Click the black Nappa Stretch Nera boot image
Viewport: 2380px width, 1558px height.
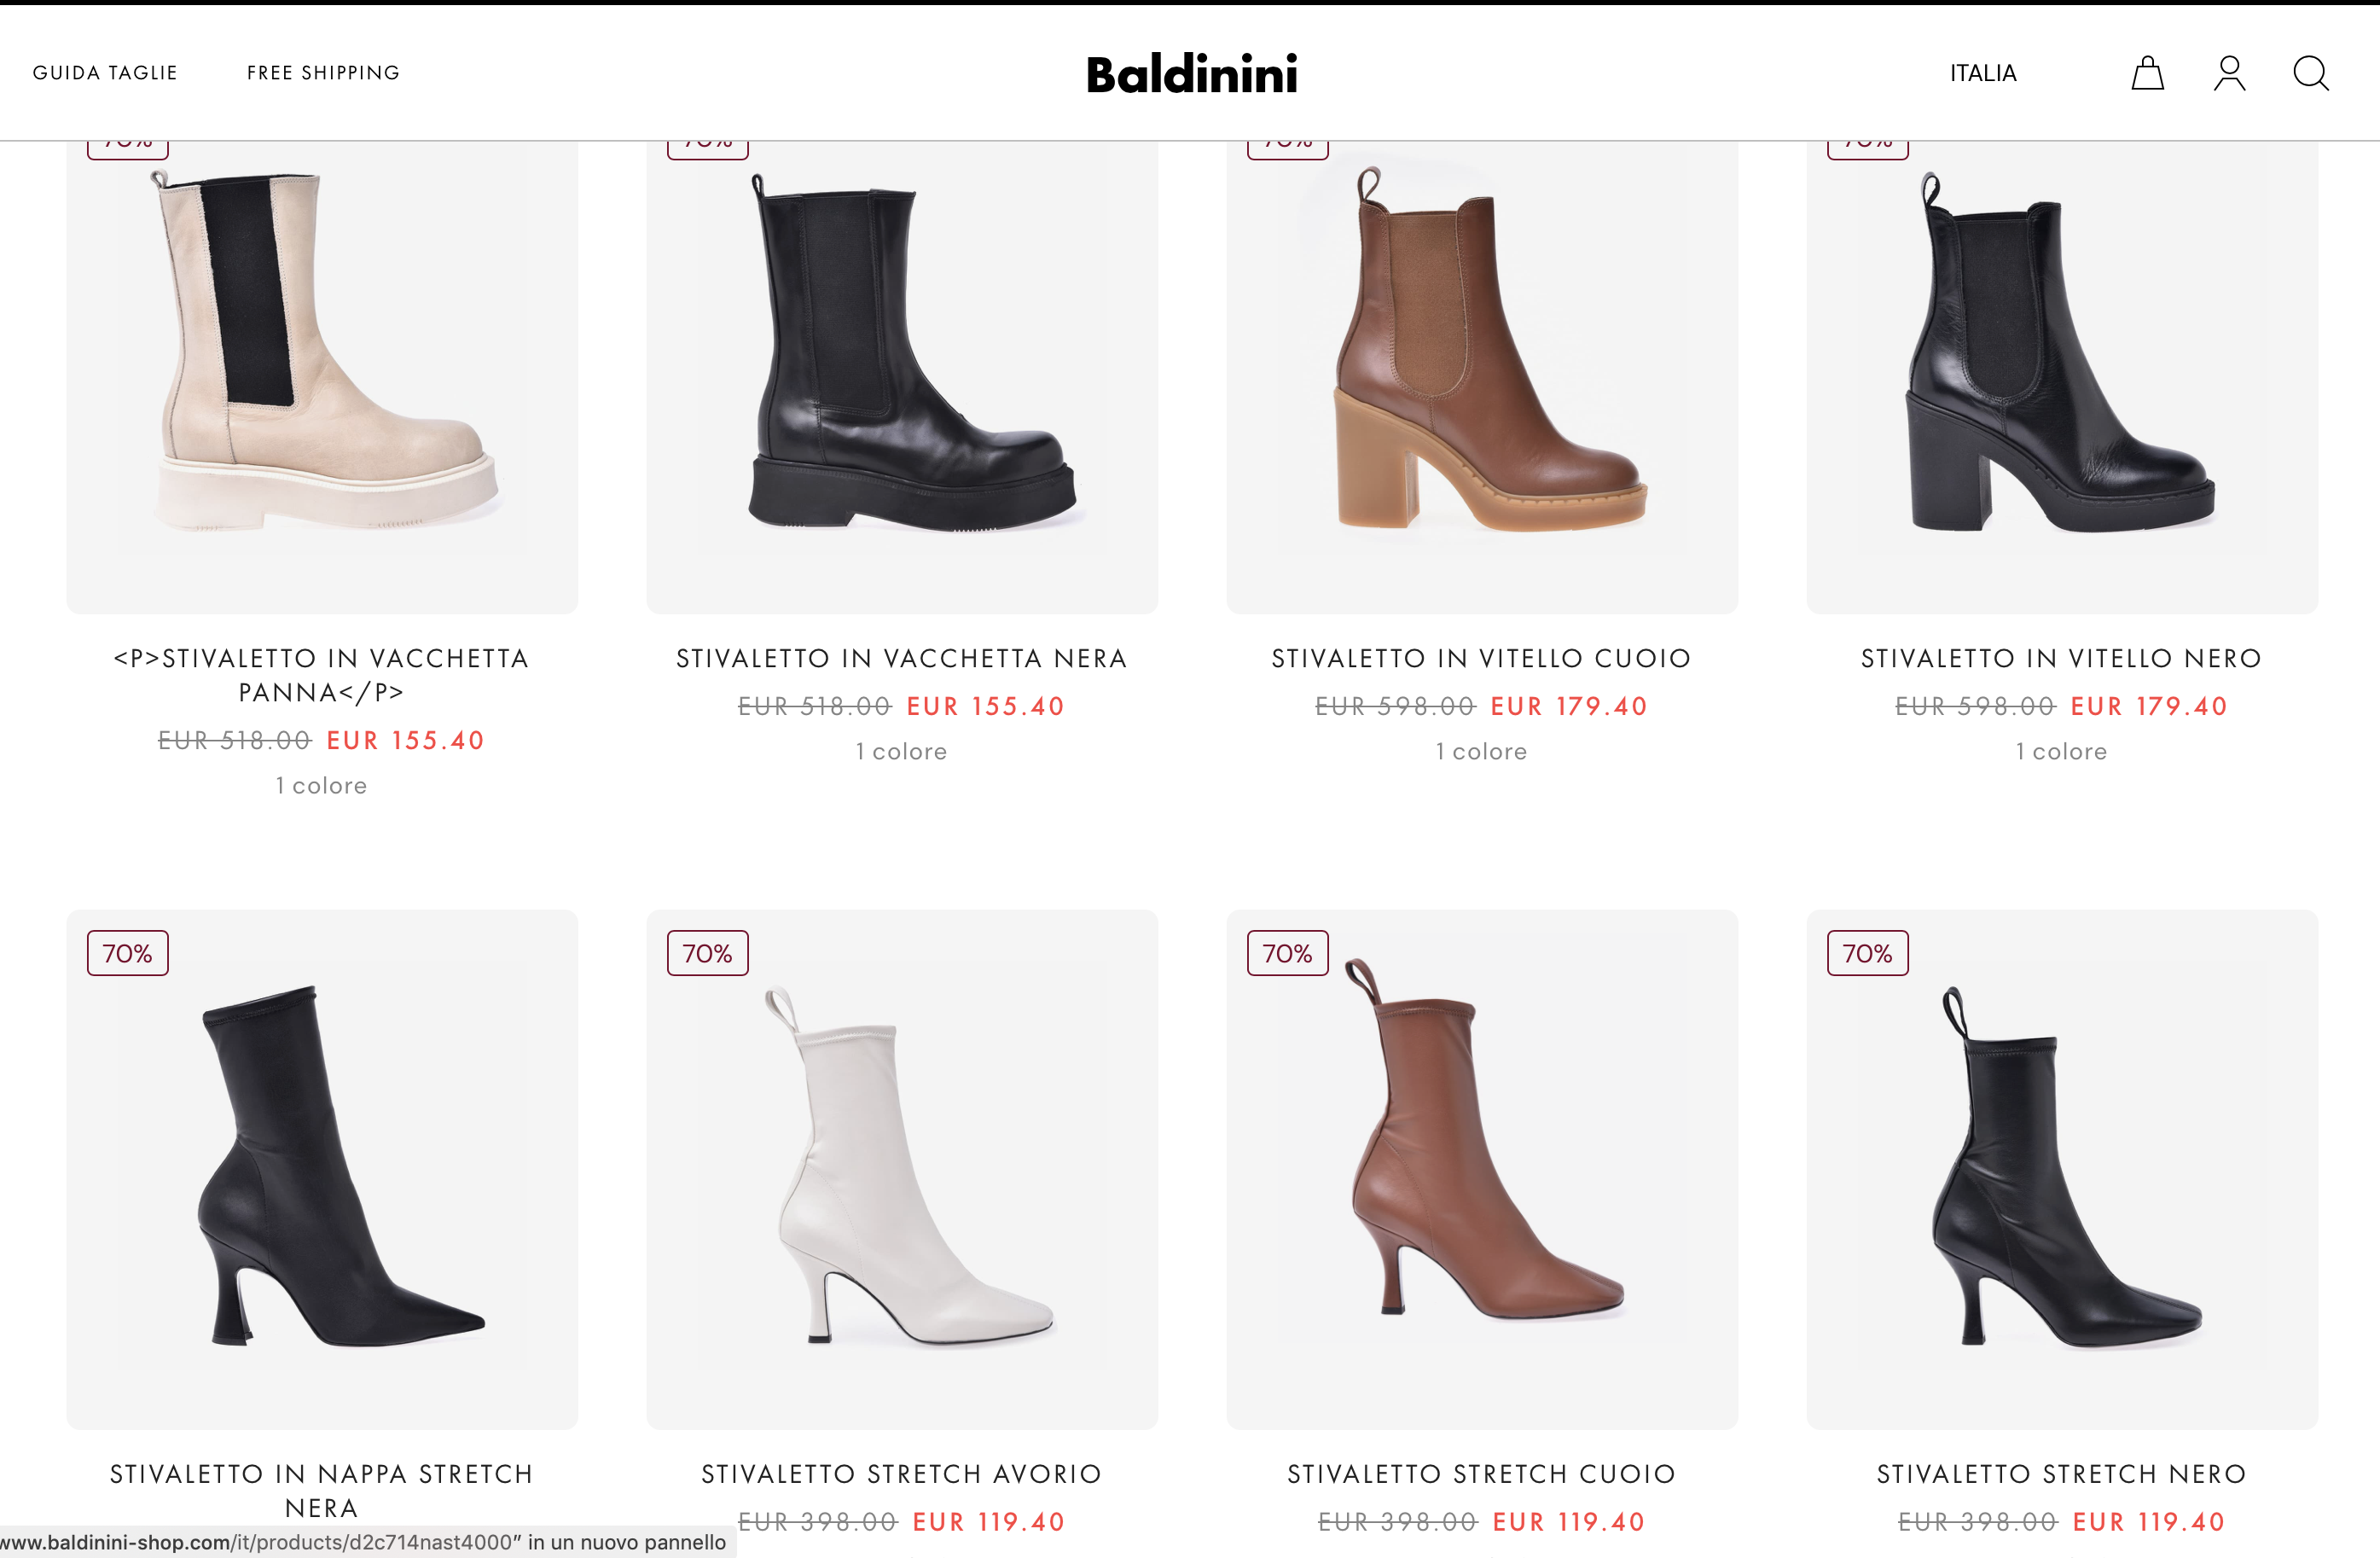click(322, 1169)
